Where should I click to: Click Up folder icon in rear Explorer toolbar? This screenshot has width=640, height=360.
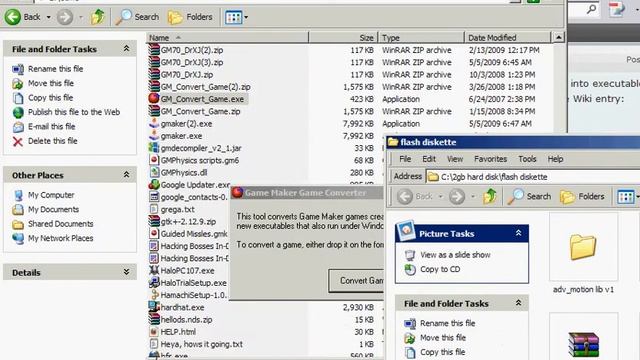pyautogui.click(x=98, y=17)
